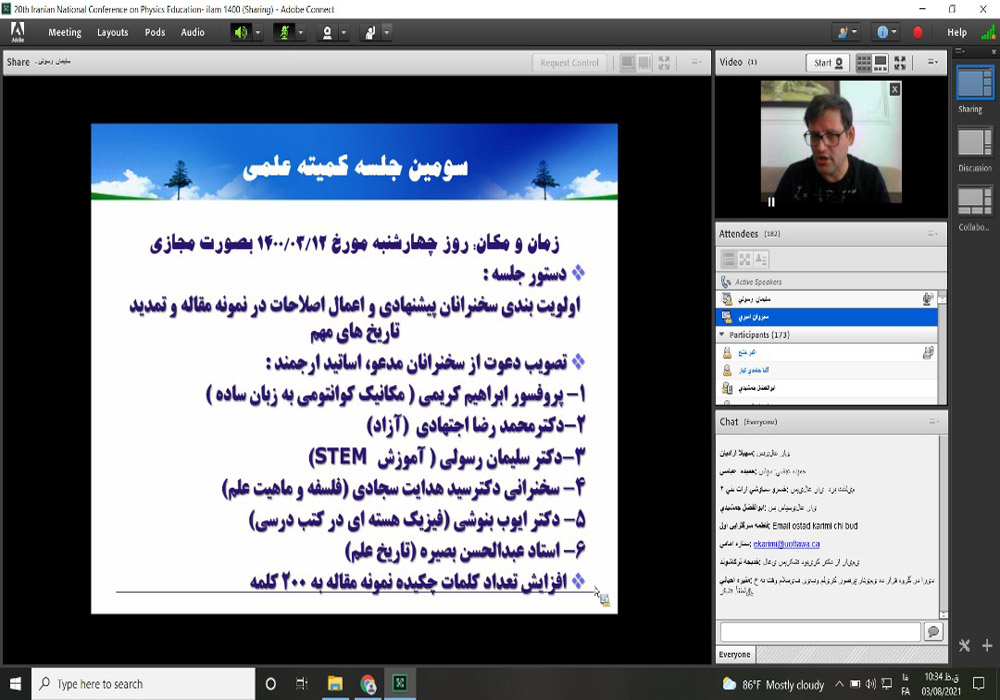Image resolution: width=1000 pixels, height=700 pixels.
Task: Click the raise hand status icon
Action: 369,32
